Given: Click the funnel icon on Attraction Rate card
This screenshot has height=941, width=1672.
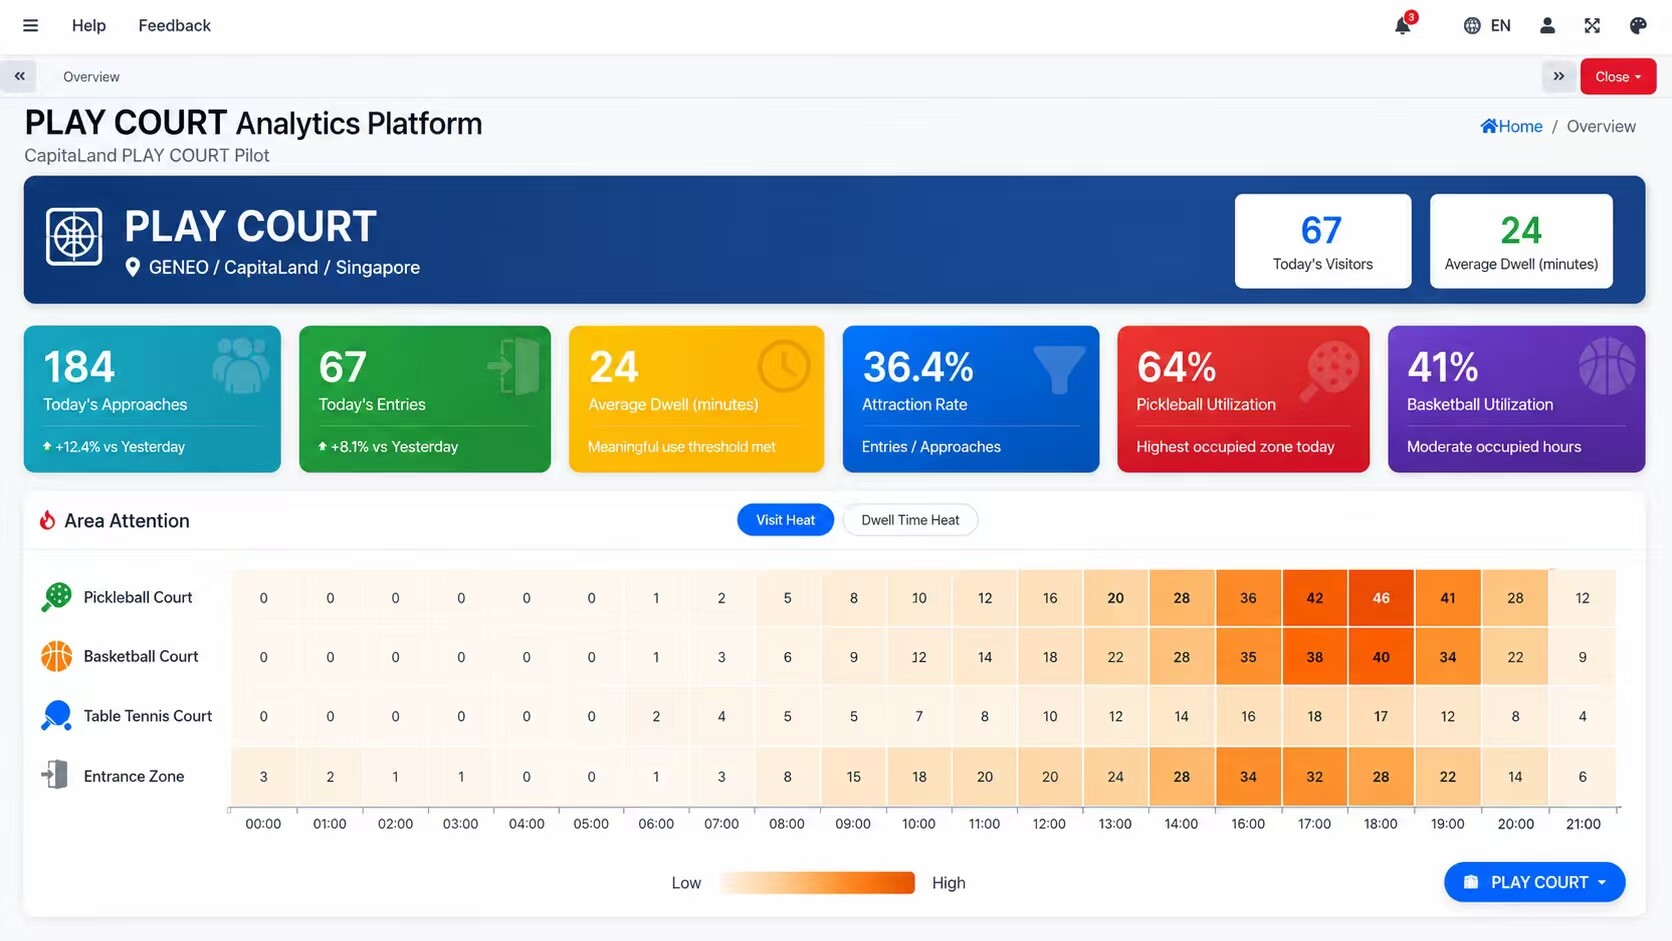Looking at the screenshot, I should (1059, 369).
